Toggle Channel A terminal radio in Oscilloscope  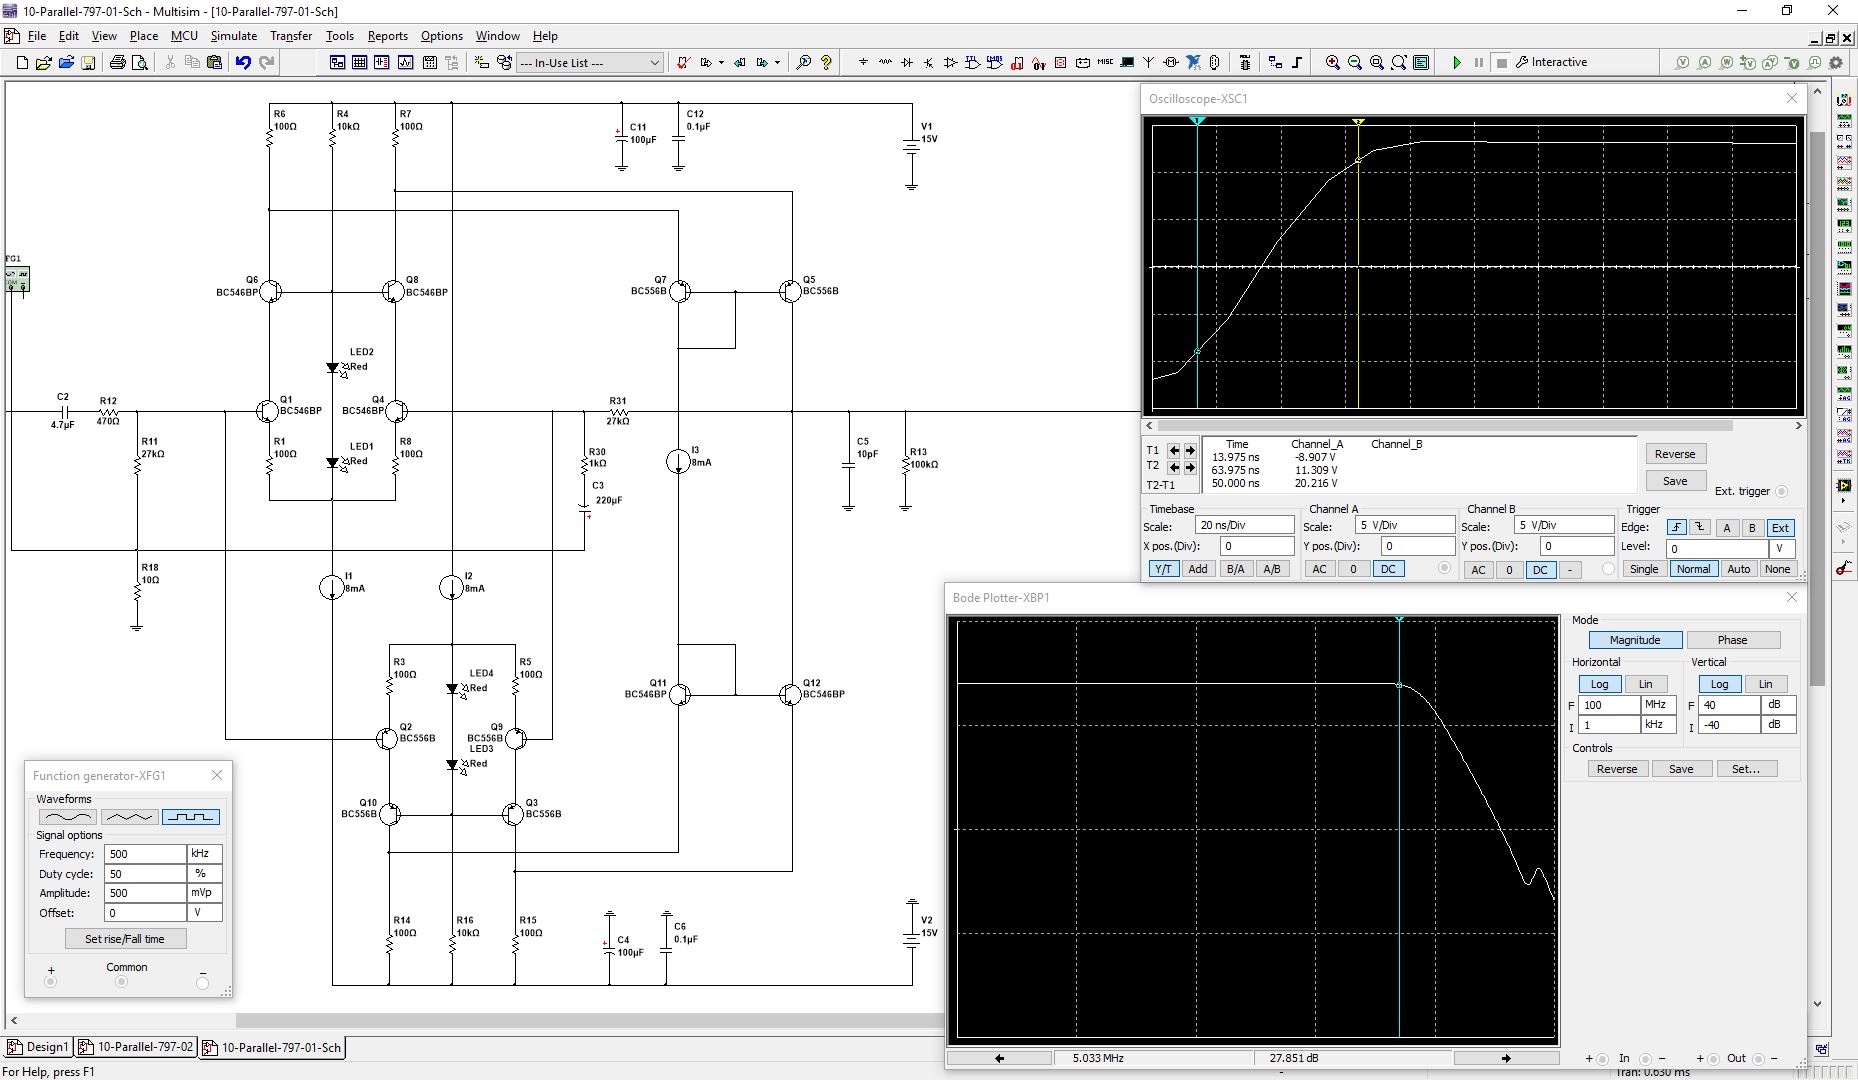[x=1443, y=568]
